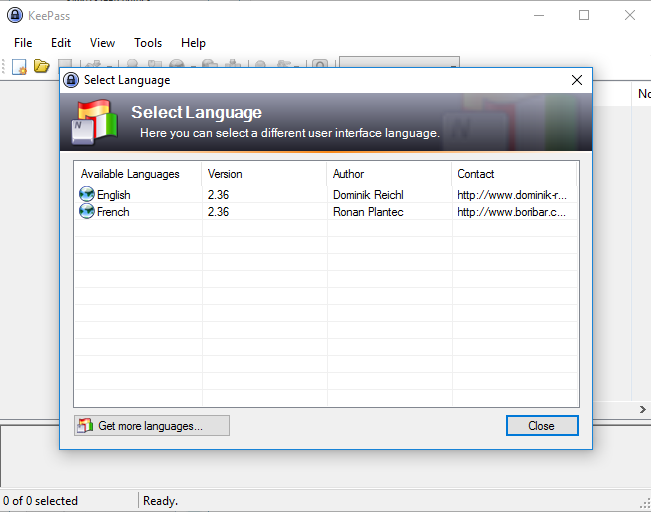Screen dimensions: 651x512
Task: Click the globe icon beside French
Action: click(x=87, y=211)
